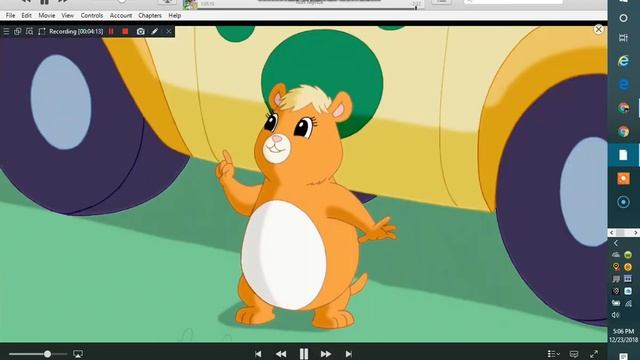Viewport: 640px width, 360px height.
Task: Open the subtitles and captions icon
Action: click(x=574, y=354)
